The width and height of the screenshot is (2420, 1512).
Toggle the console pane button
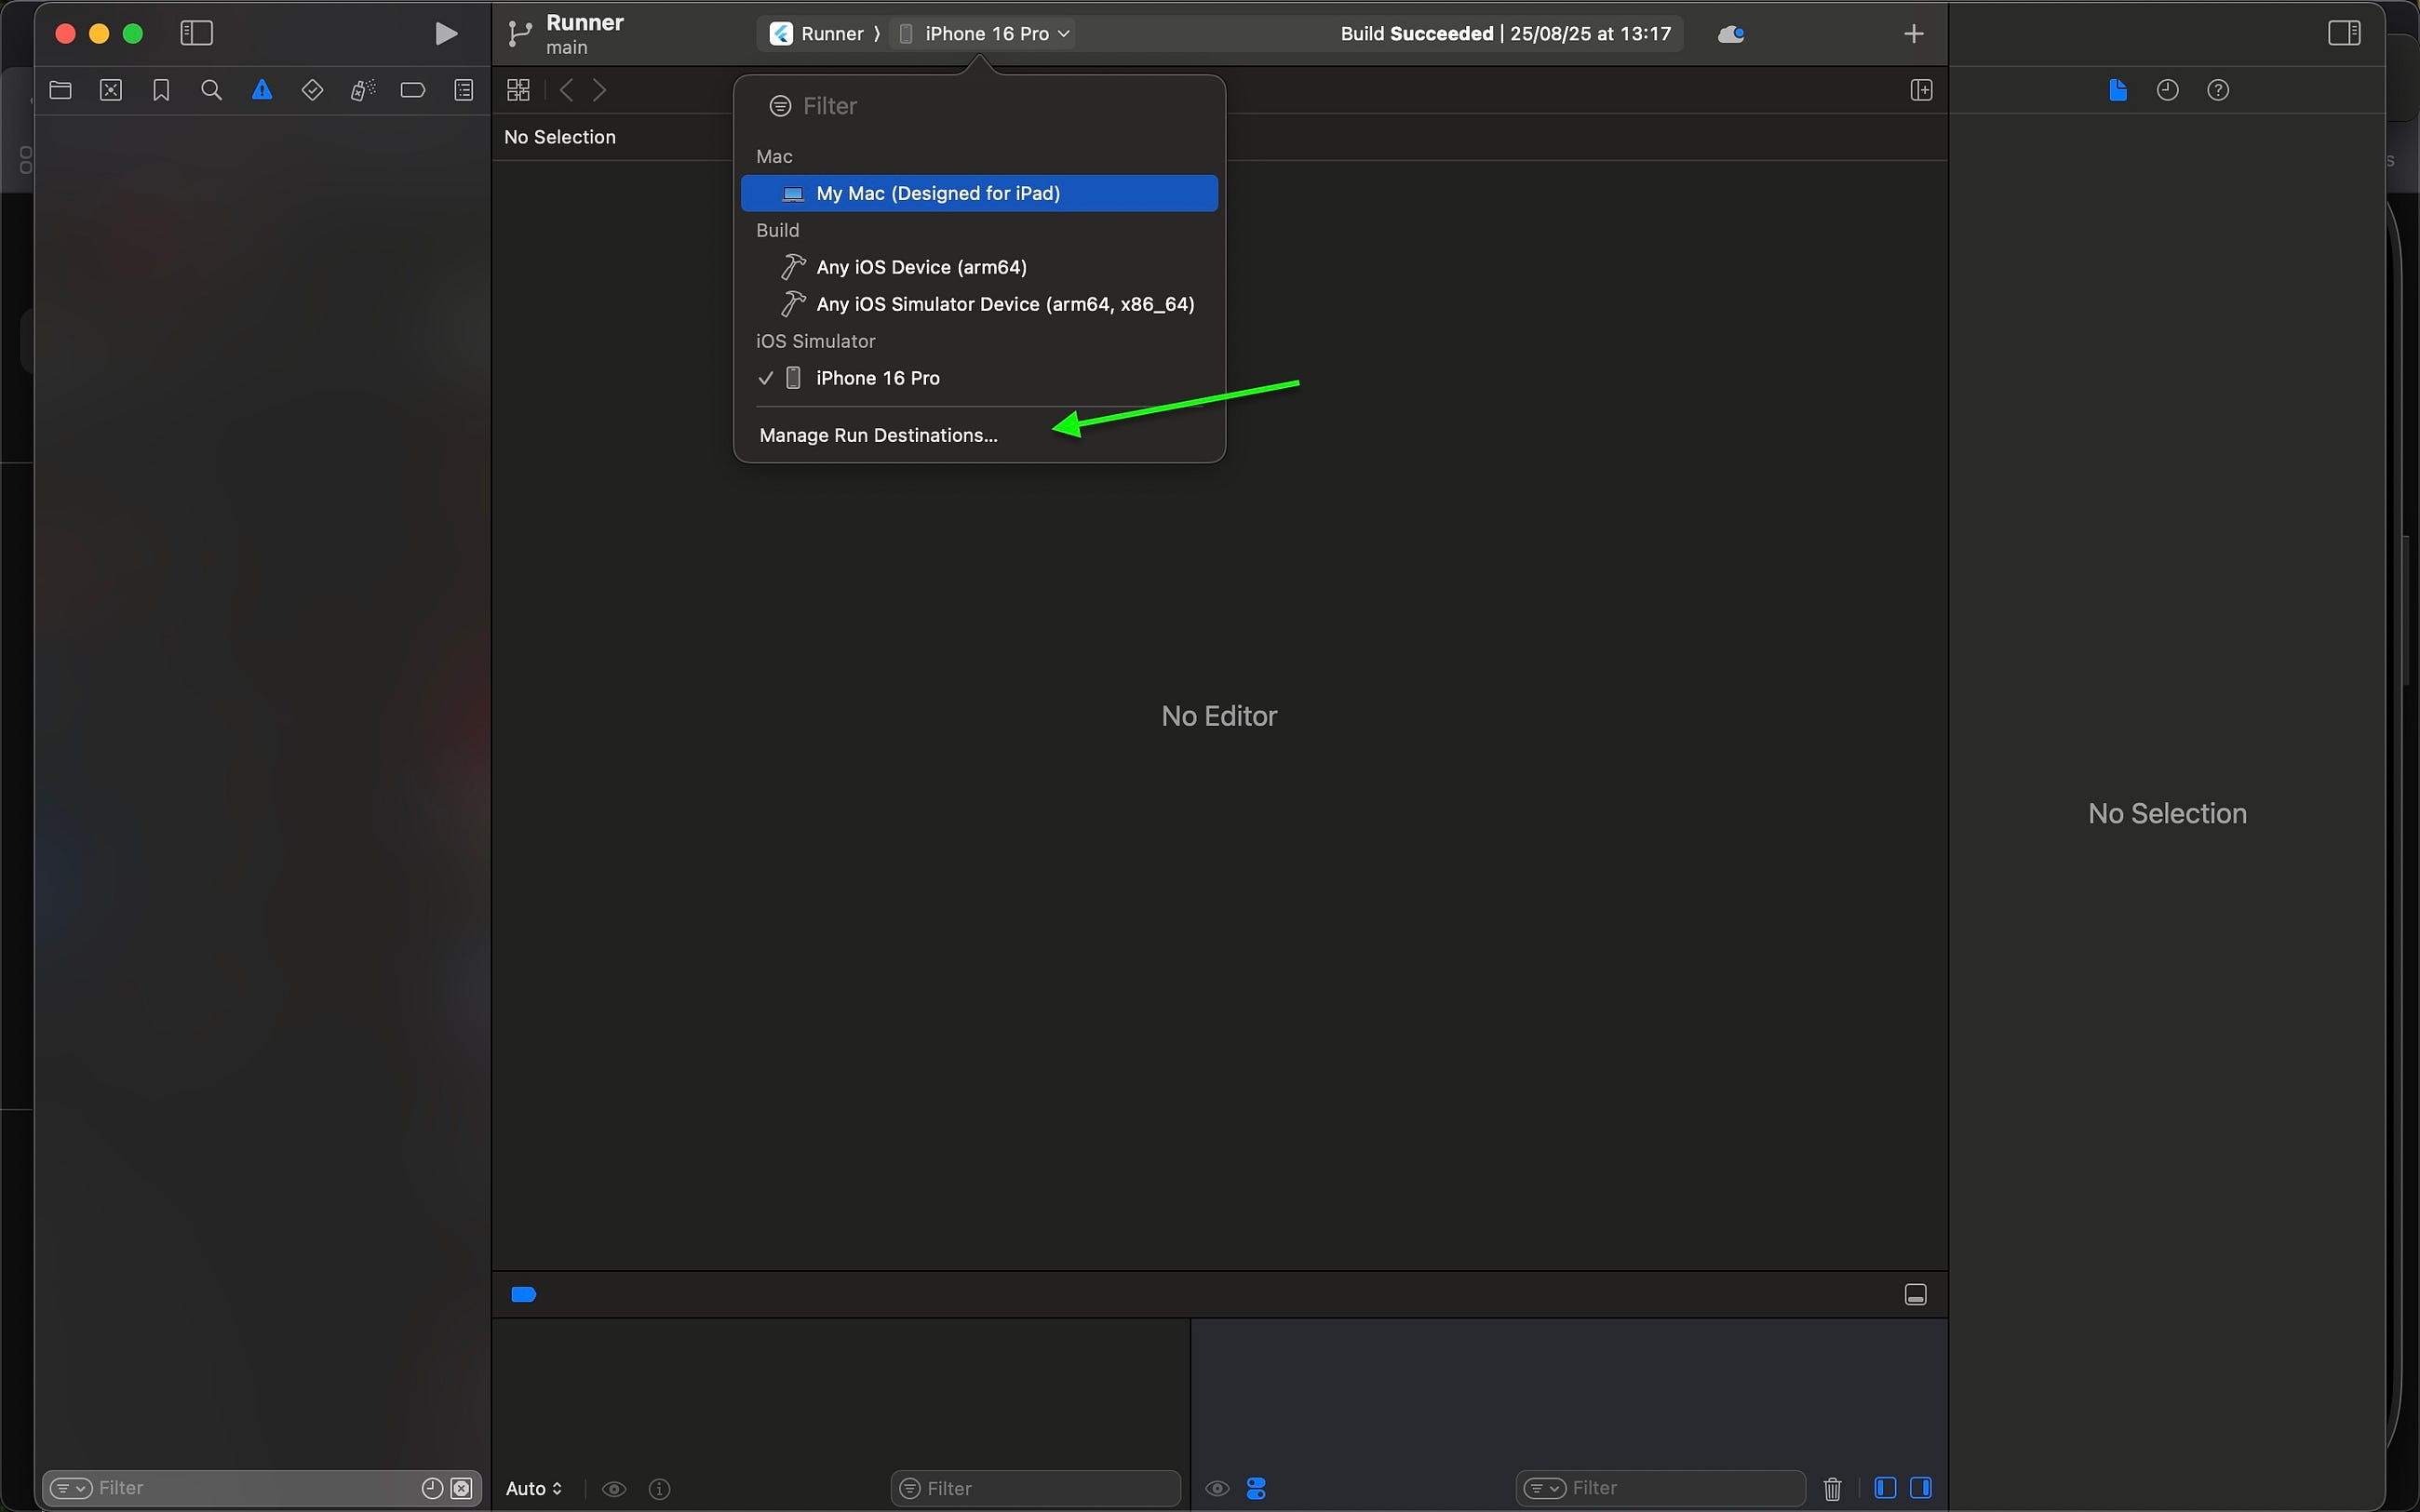coord(1921,1488)
